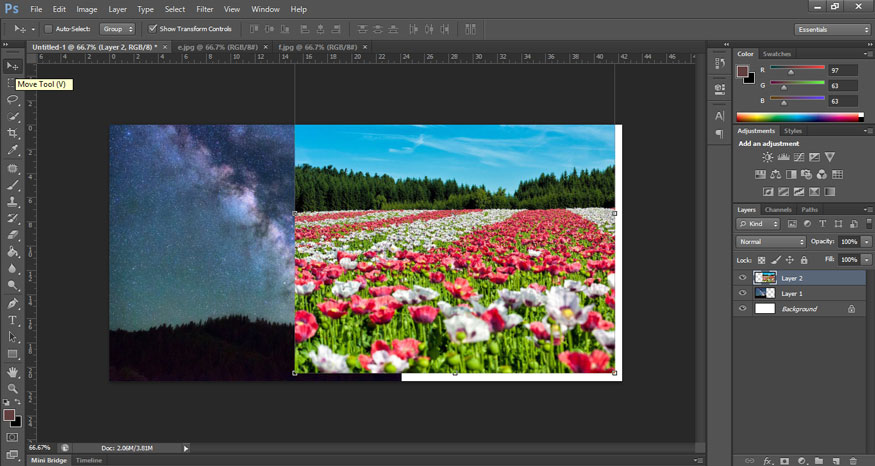Open the Filter menu

pos(204,9)
